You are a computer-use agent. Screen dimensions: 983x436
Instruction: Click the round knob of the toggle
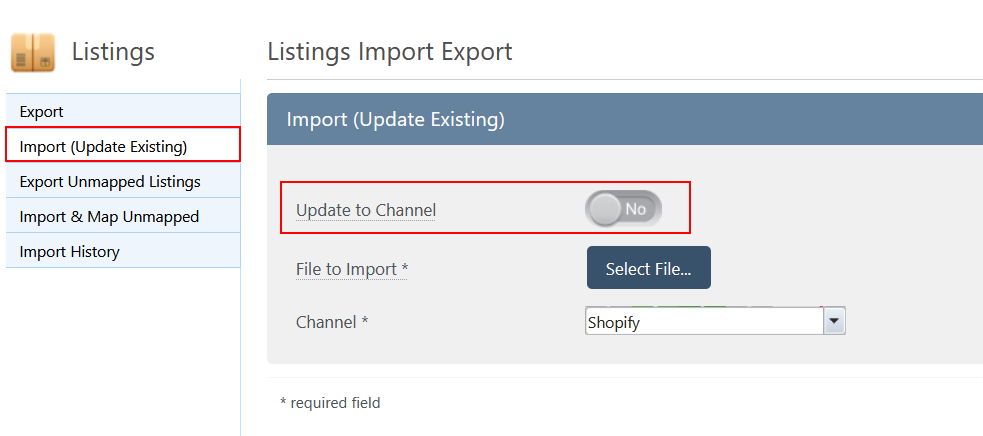[606, 208]
